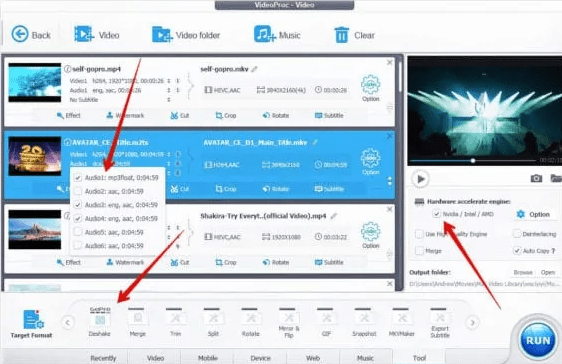
Task: Seek using the preview progress slider
Action: click(473, 161)
